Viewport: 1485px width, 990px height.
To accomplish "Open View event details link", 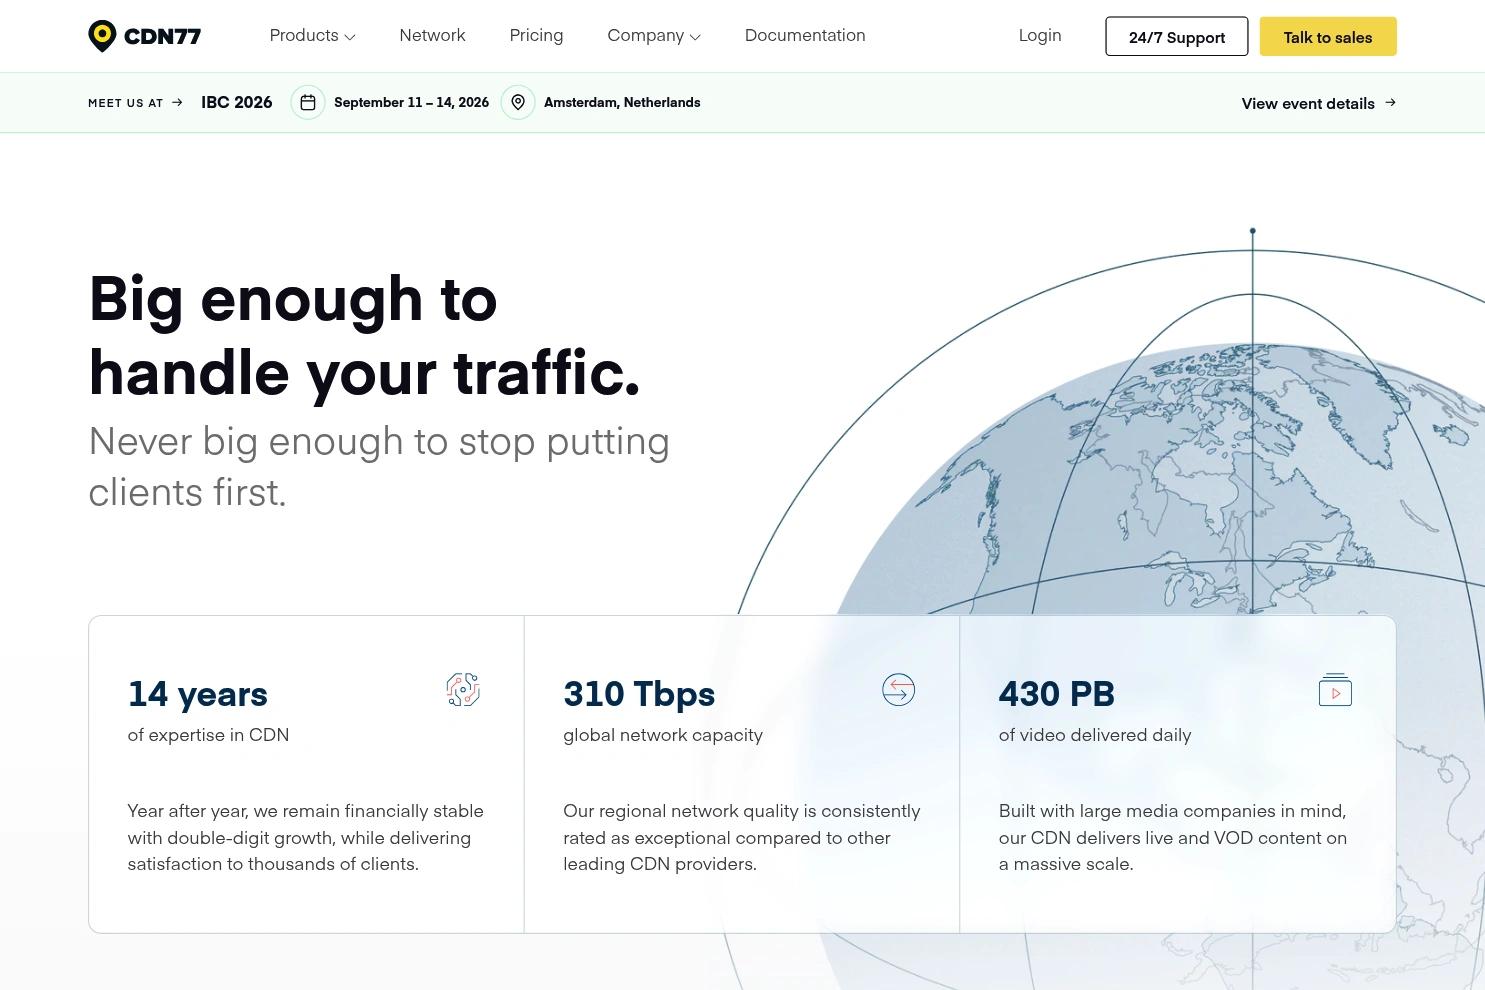I will [x=1318, y=103].
